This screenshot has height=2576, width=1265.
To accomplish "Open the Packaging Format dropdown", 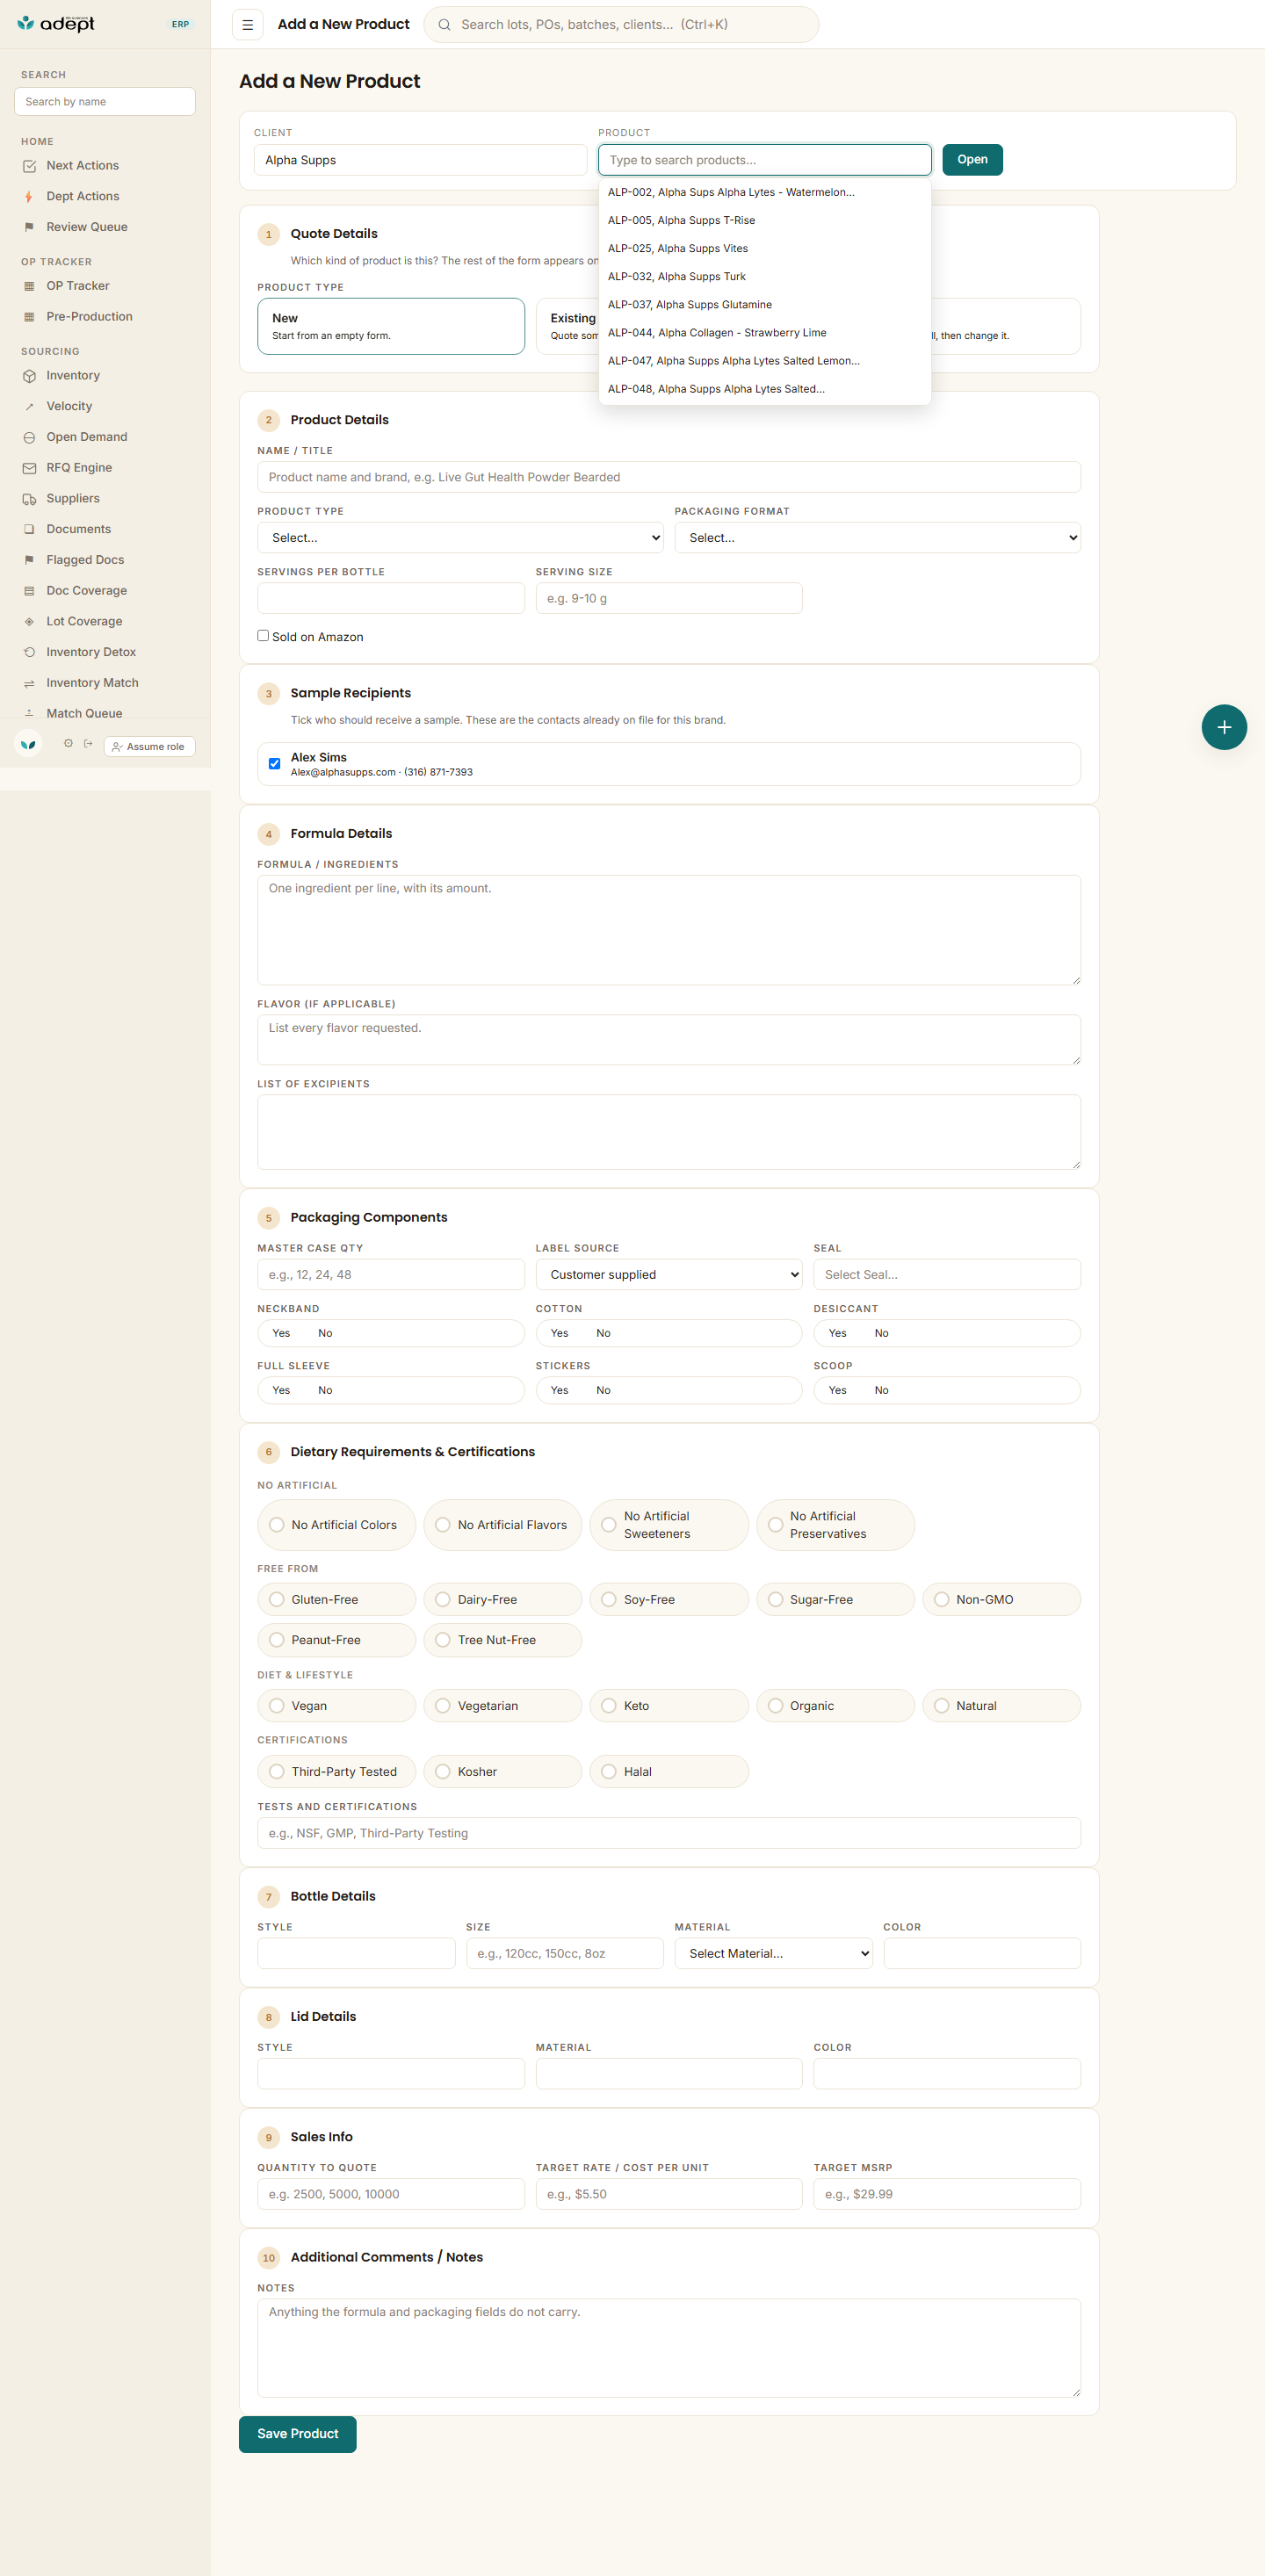I will (x=877, y=538).
